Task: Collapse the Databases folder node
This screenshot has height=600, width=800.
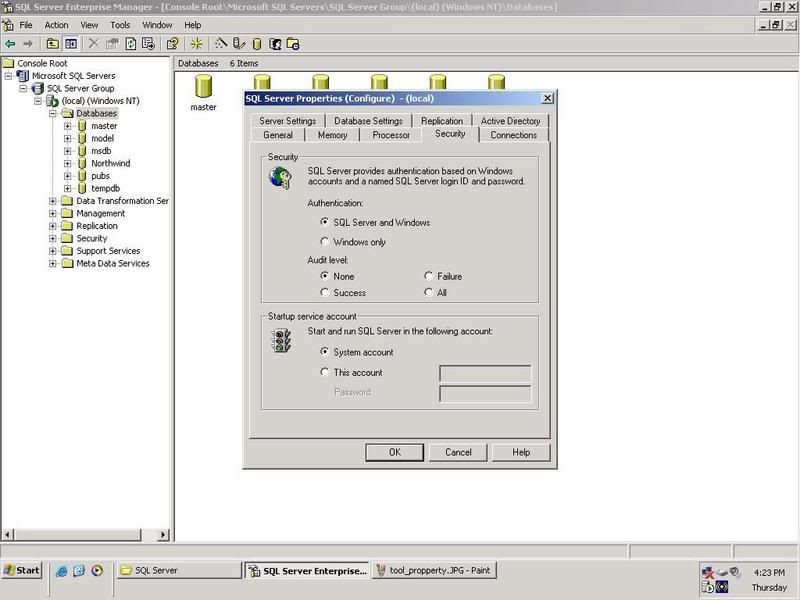Action: click(53, 113)
